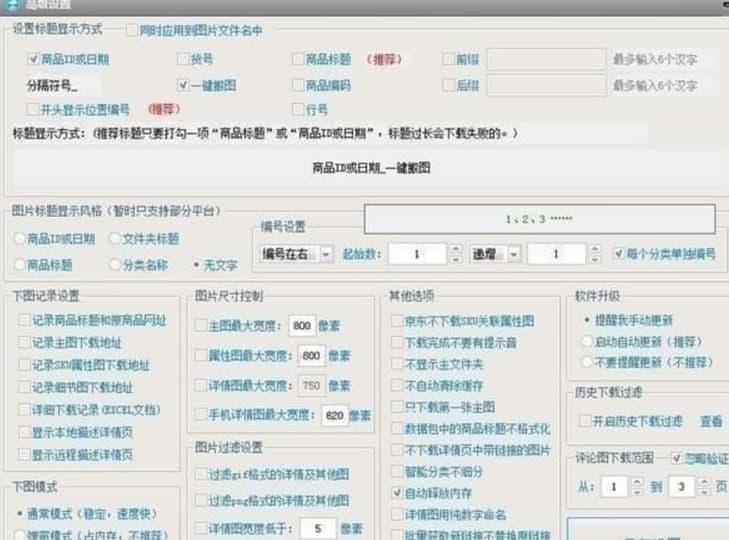Toggle the 自动释放内存 checkbox

click(x=397, y=493)
